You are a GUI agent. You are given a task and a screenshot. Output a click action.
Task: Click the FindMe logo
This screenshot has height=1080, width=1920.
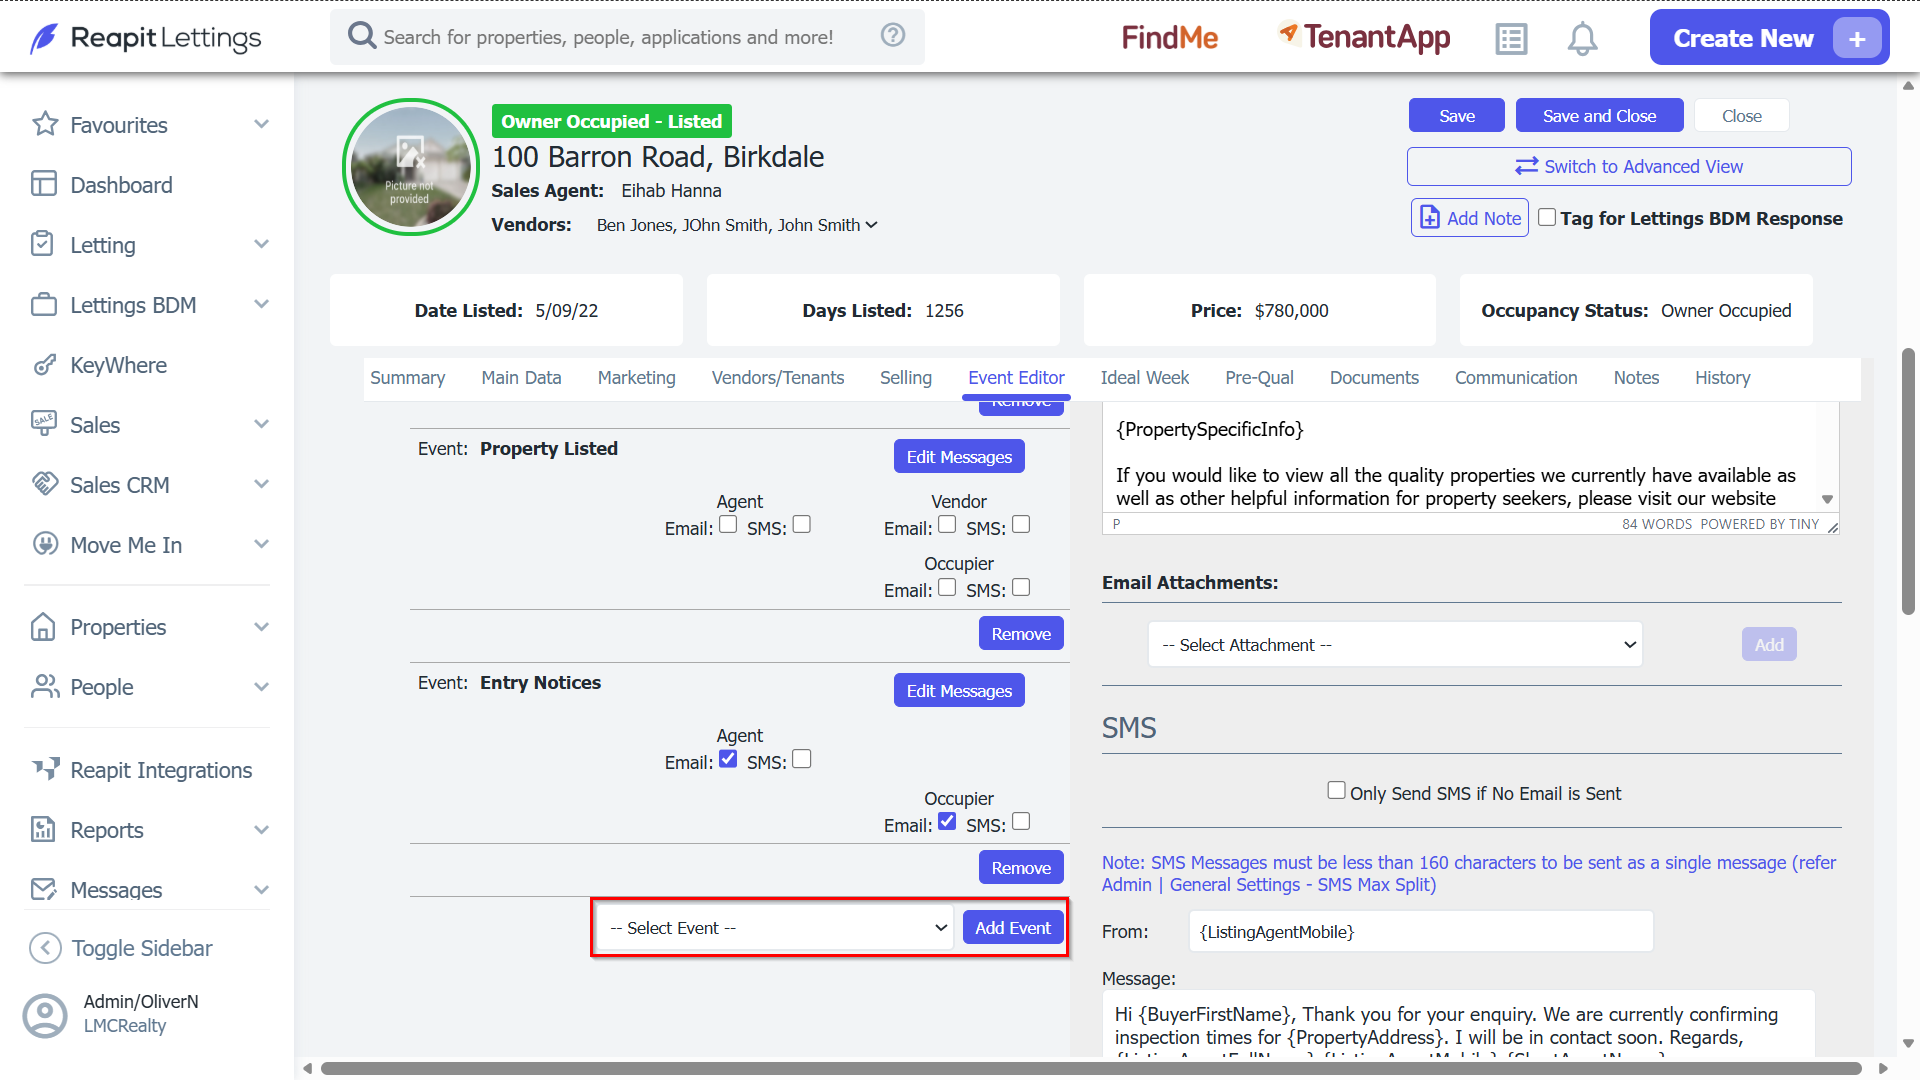[x=1169, y=38]
